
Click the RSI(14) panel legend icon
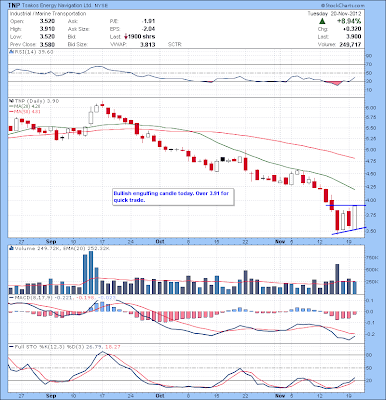[10, 52]
